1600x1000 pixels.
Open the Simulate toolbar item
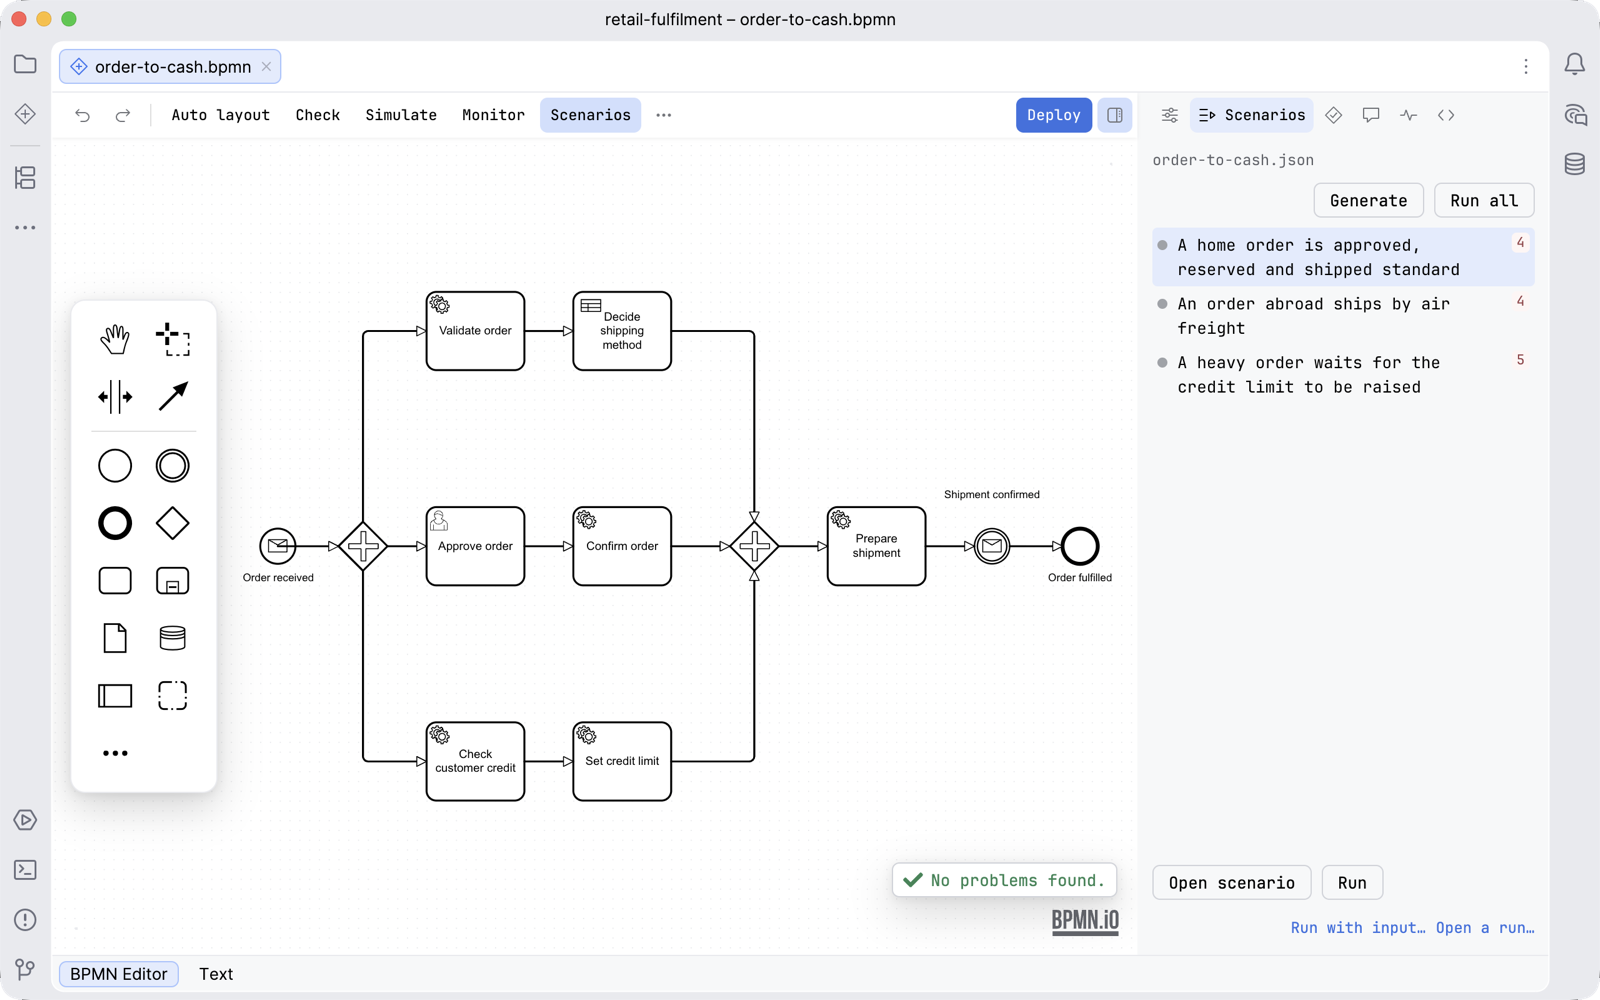401,115
